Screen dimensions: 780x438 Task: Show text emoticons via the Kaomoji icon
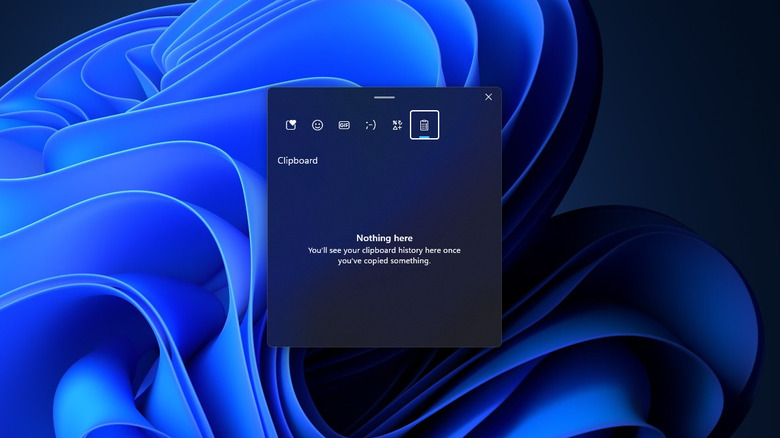(371, 125)
